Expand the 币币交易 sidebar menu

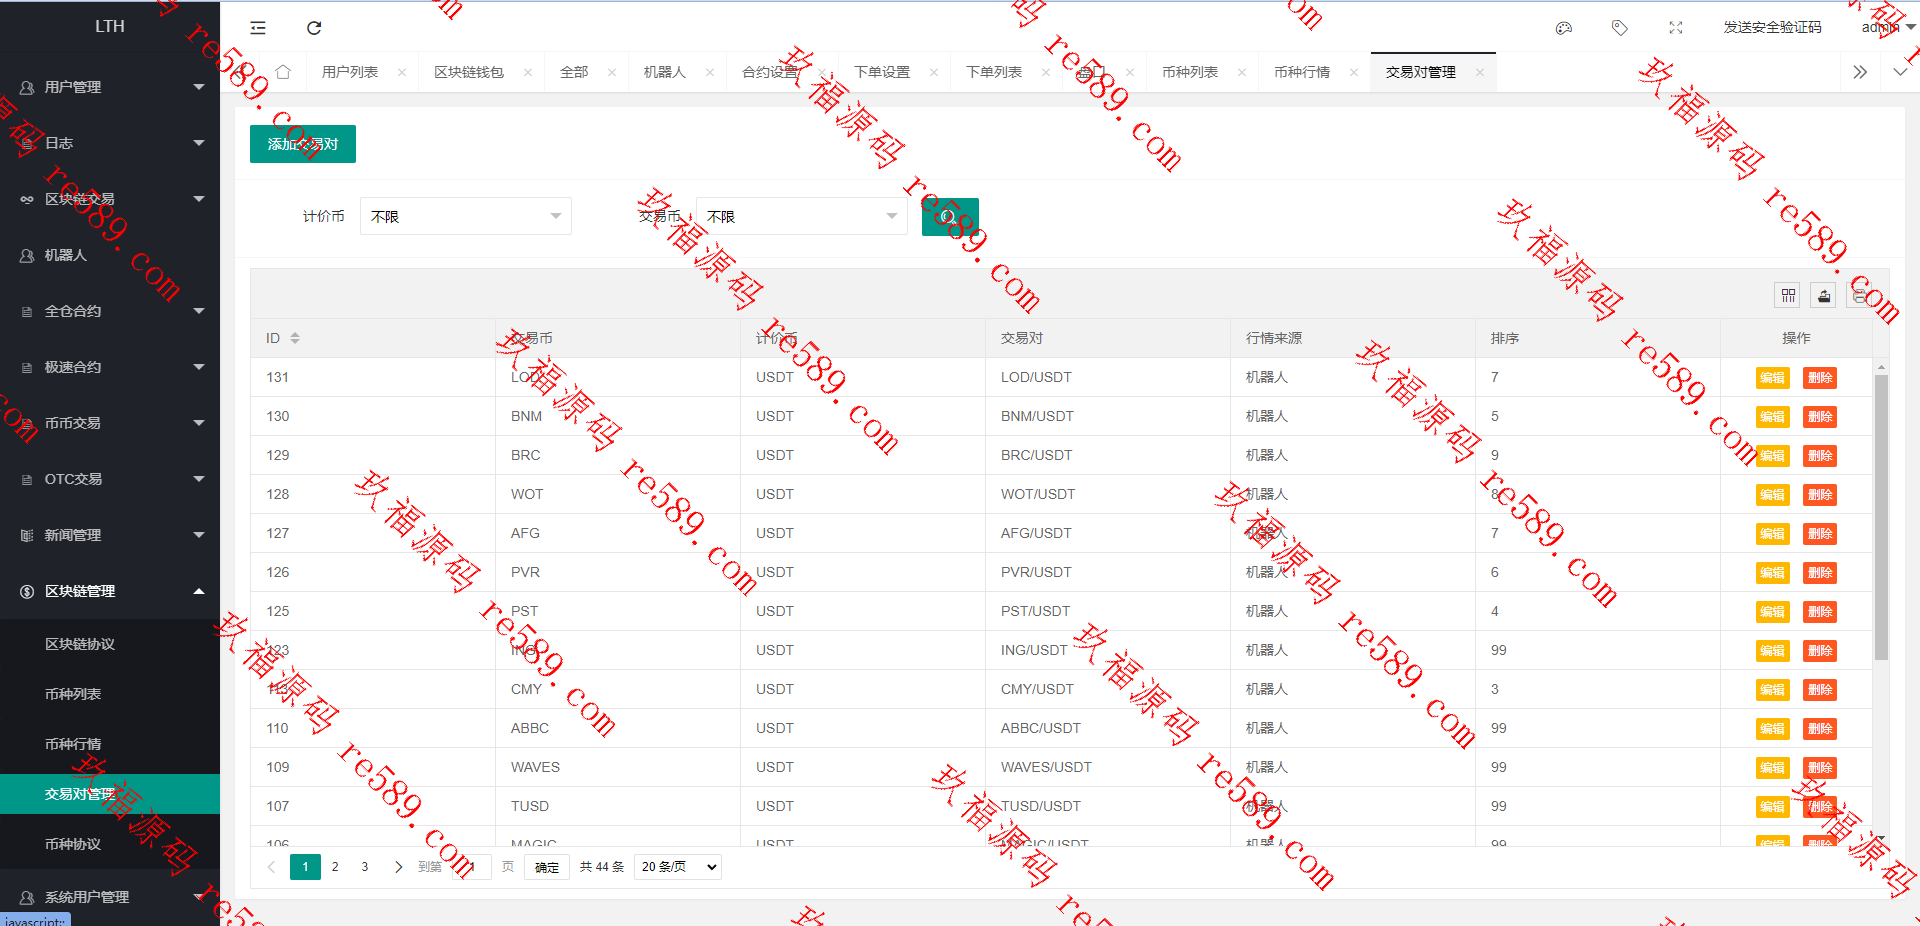[x=110, y=423]
